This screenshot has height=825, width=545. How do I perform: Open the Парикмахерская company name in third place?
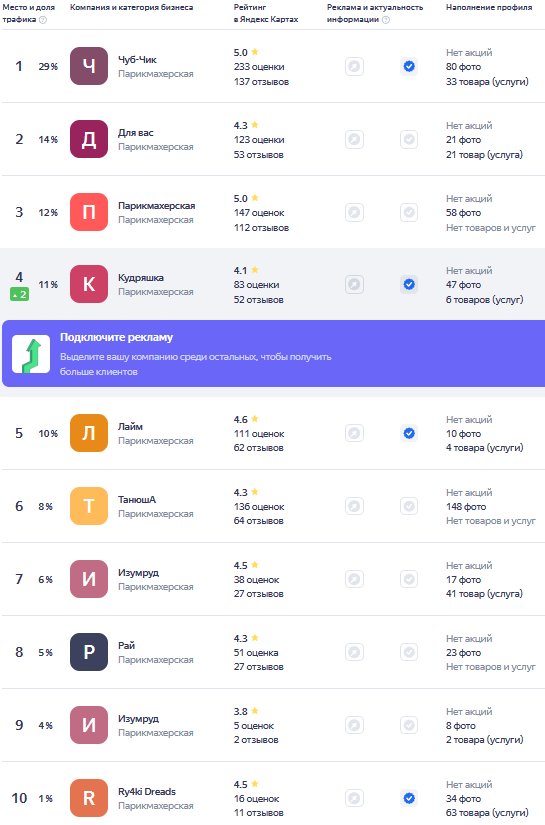tap(156, 206)
